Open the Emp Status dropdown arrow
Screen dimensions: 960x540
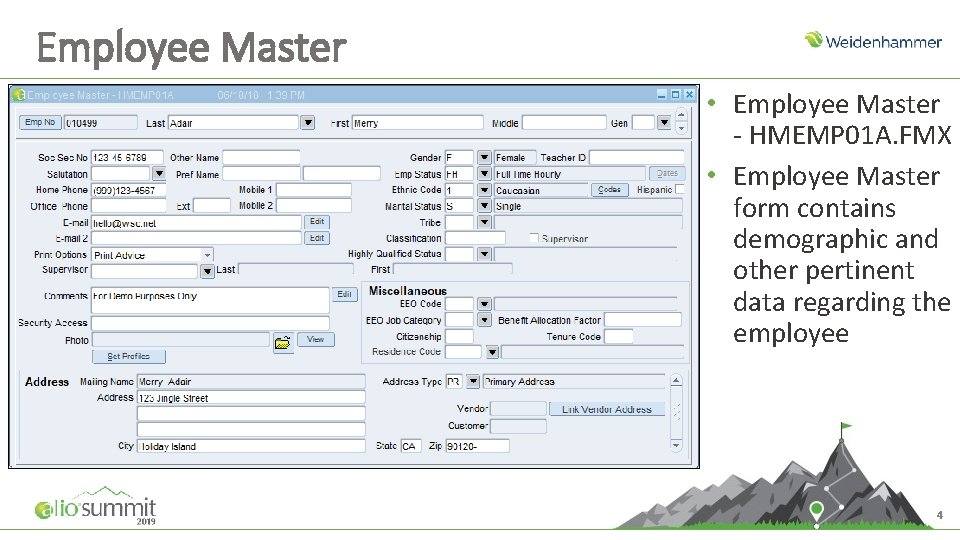[x=484, y=174]
